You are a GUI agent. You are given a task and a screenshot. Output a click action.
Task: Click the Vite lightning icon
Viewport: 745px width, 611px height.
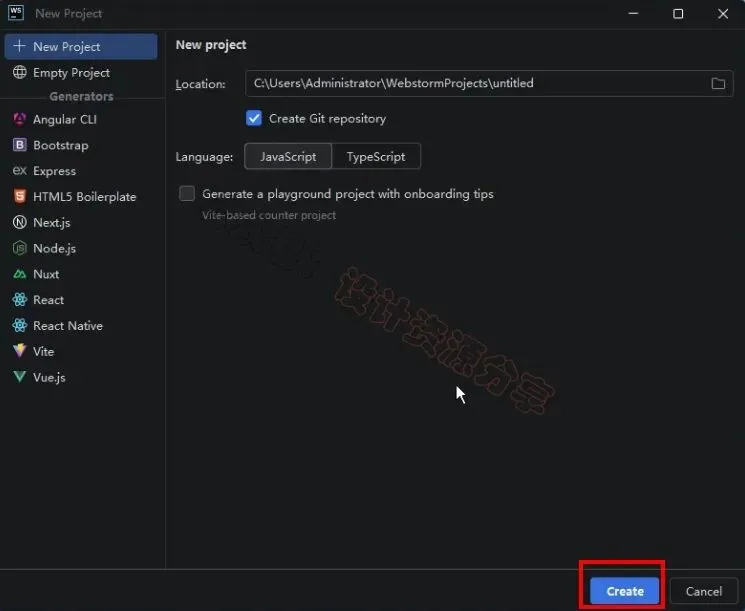19,351
